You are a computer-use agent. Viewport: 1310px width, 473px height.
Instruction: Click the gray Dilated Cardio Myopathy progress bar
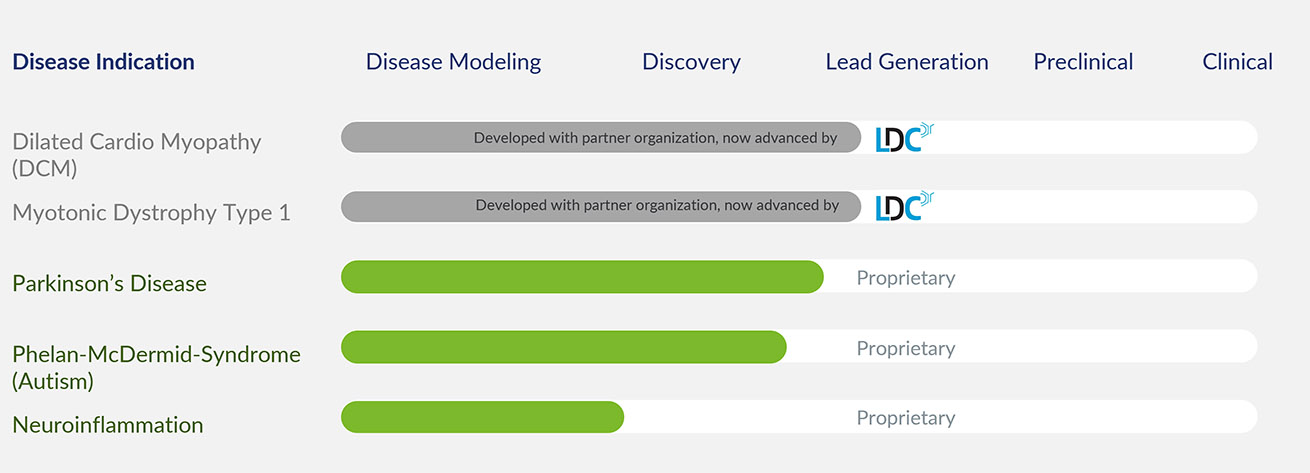(x=600, y=137)
